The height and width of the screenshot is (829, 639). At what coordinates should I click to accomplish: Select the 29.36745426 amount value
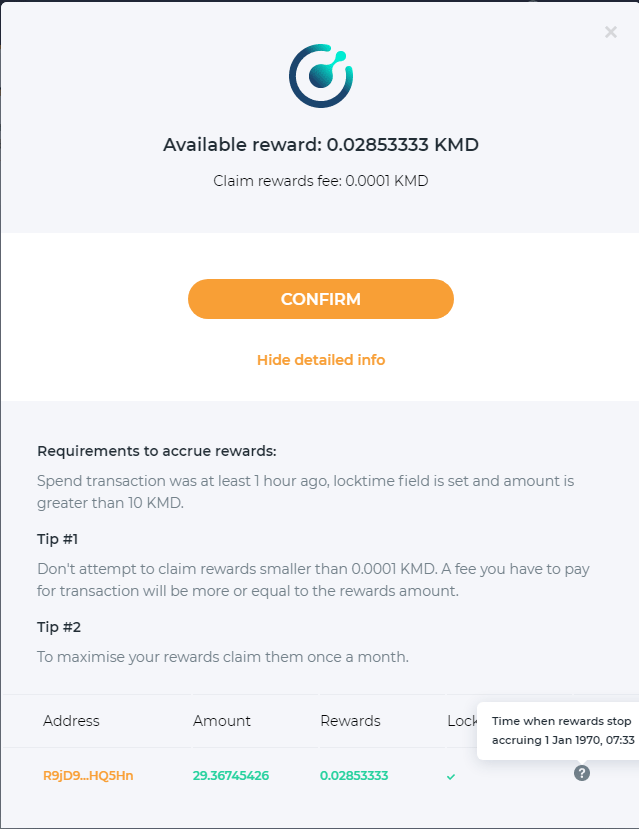[231, 776]
